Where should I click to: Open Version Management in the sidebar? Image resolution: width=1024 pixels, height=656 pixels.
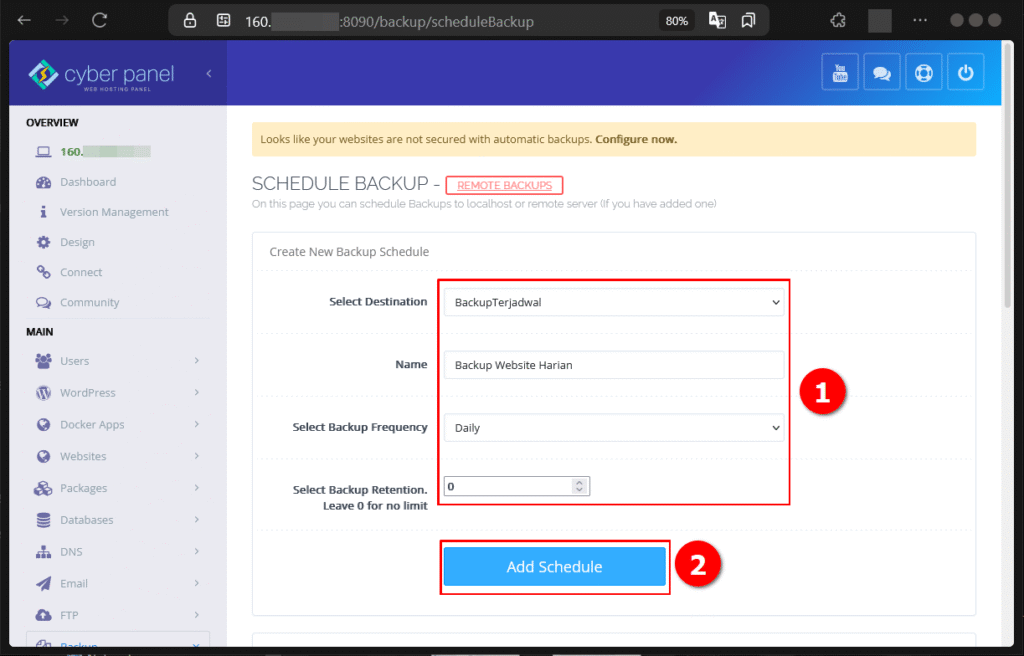click(x=114, y=212)
